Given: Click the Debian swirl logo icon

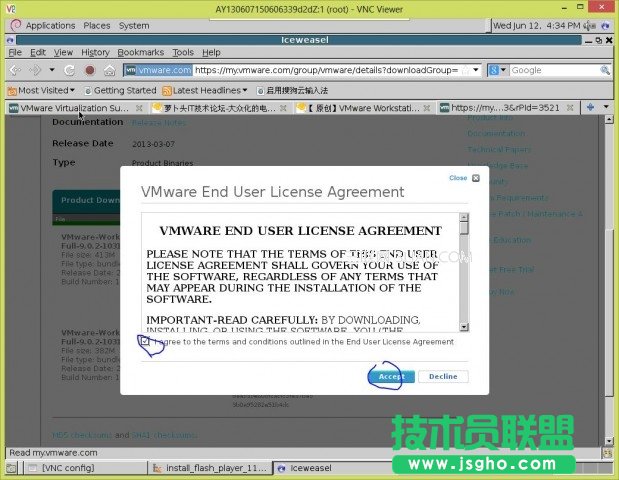Looking at the screenshot, I should (15, 25).
